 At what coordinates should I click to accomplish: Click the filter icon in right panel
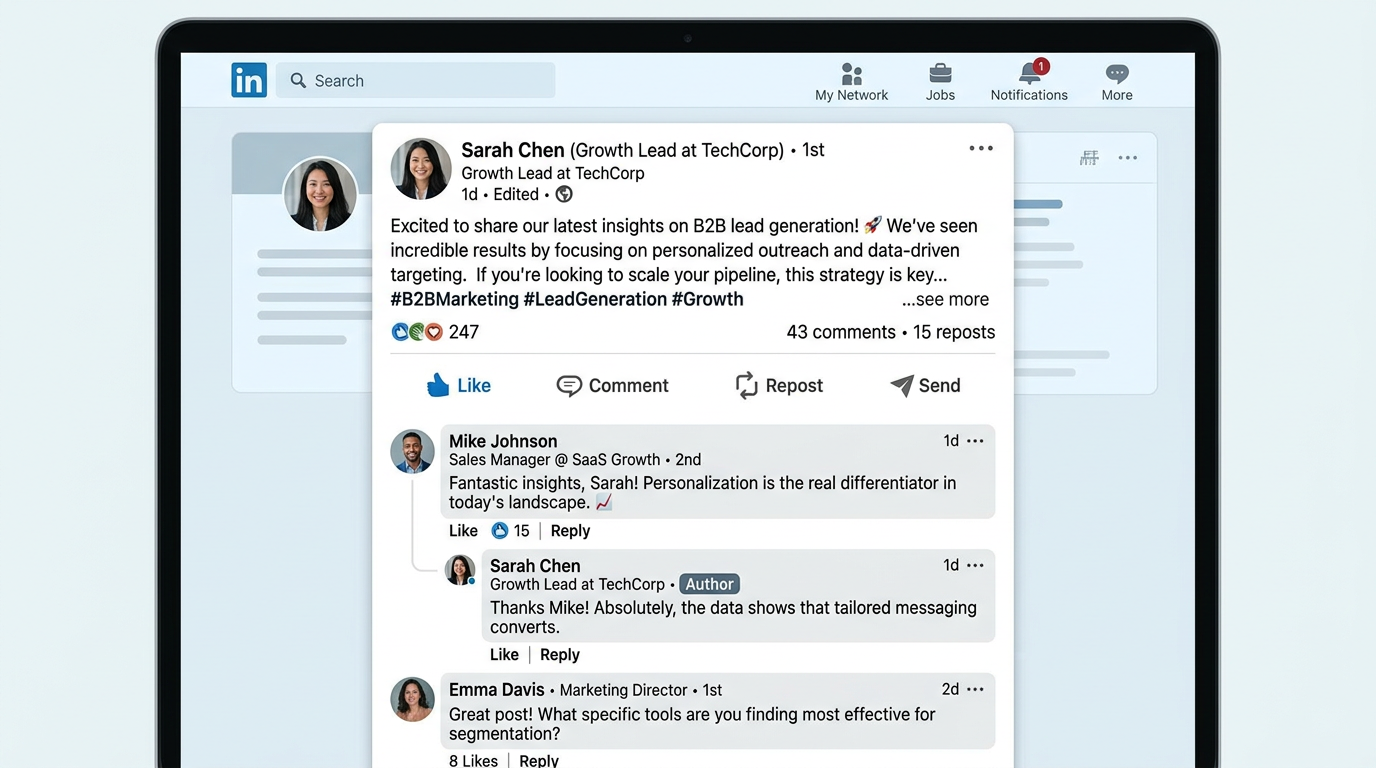click(x=1089, y=158)
